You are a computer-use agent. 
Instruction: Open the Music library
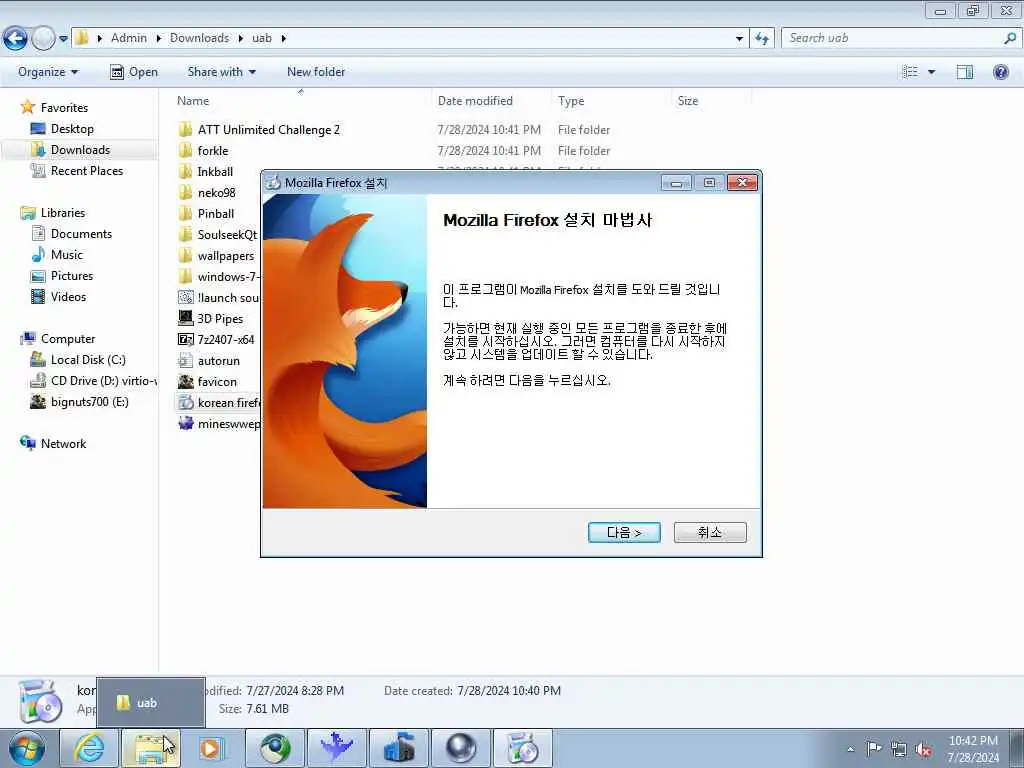tap(67, 255)
